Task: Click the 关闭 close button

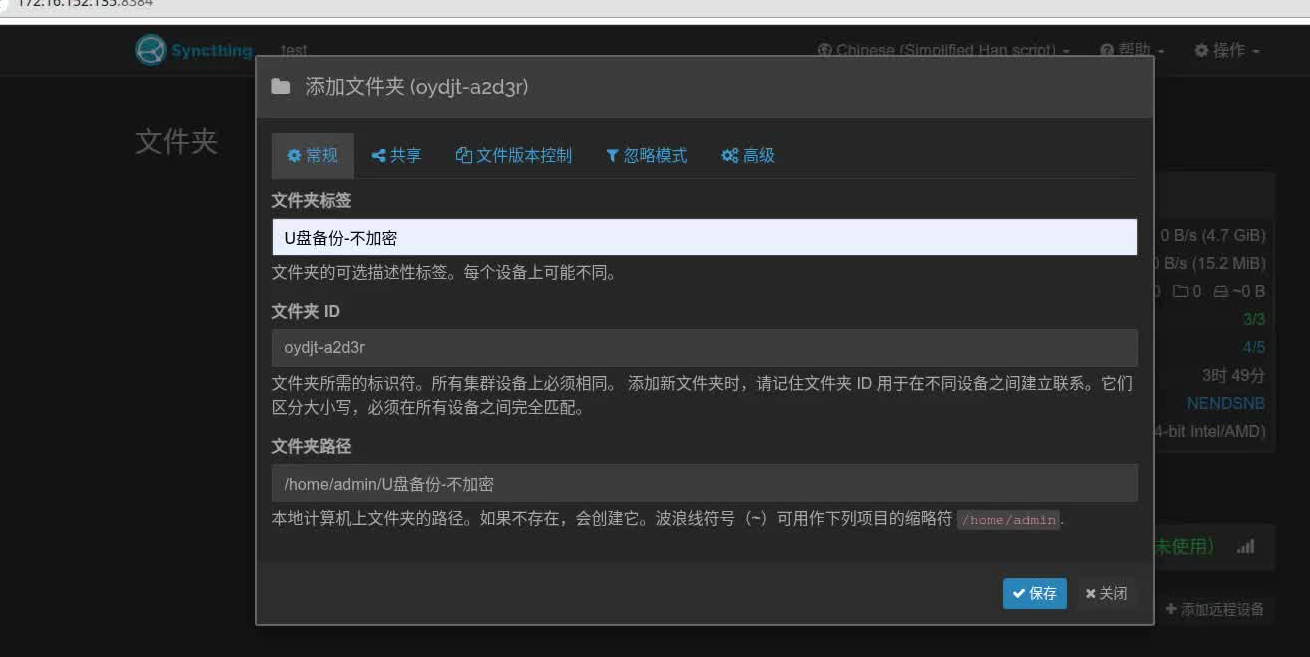Action: 1106,593
